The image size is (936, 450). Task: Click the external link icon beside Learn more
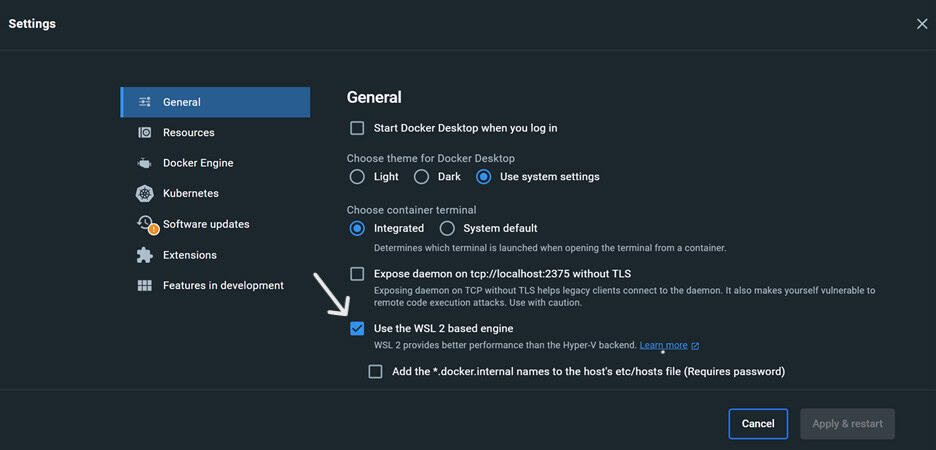695,346
